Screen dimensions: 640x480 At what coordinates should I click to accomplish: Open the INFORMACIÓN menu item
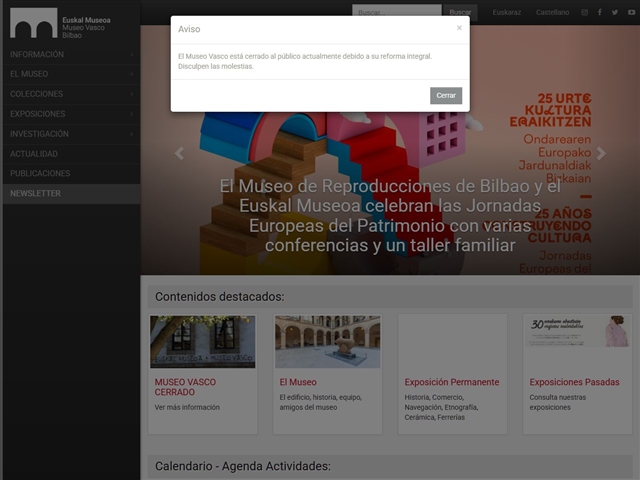71,54
